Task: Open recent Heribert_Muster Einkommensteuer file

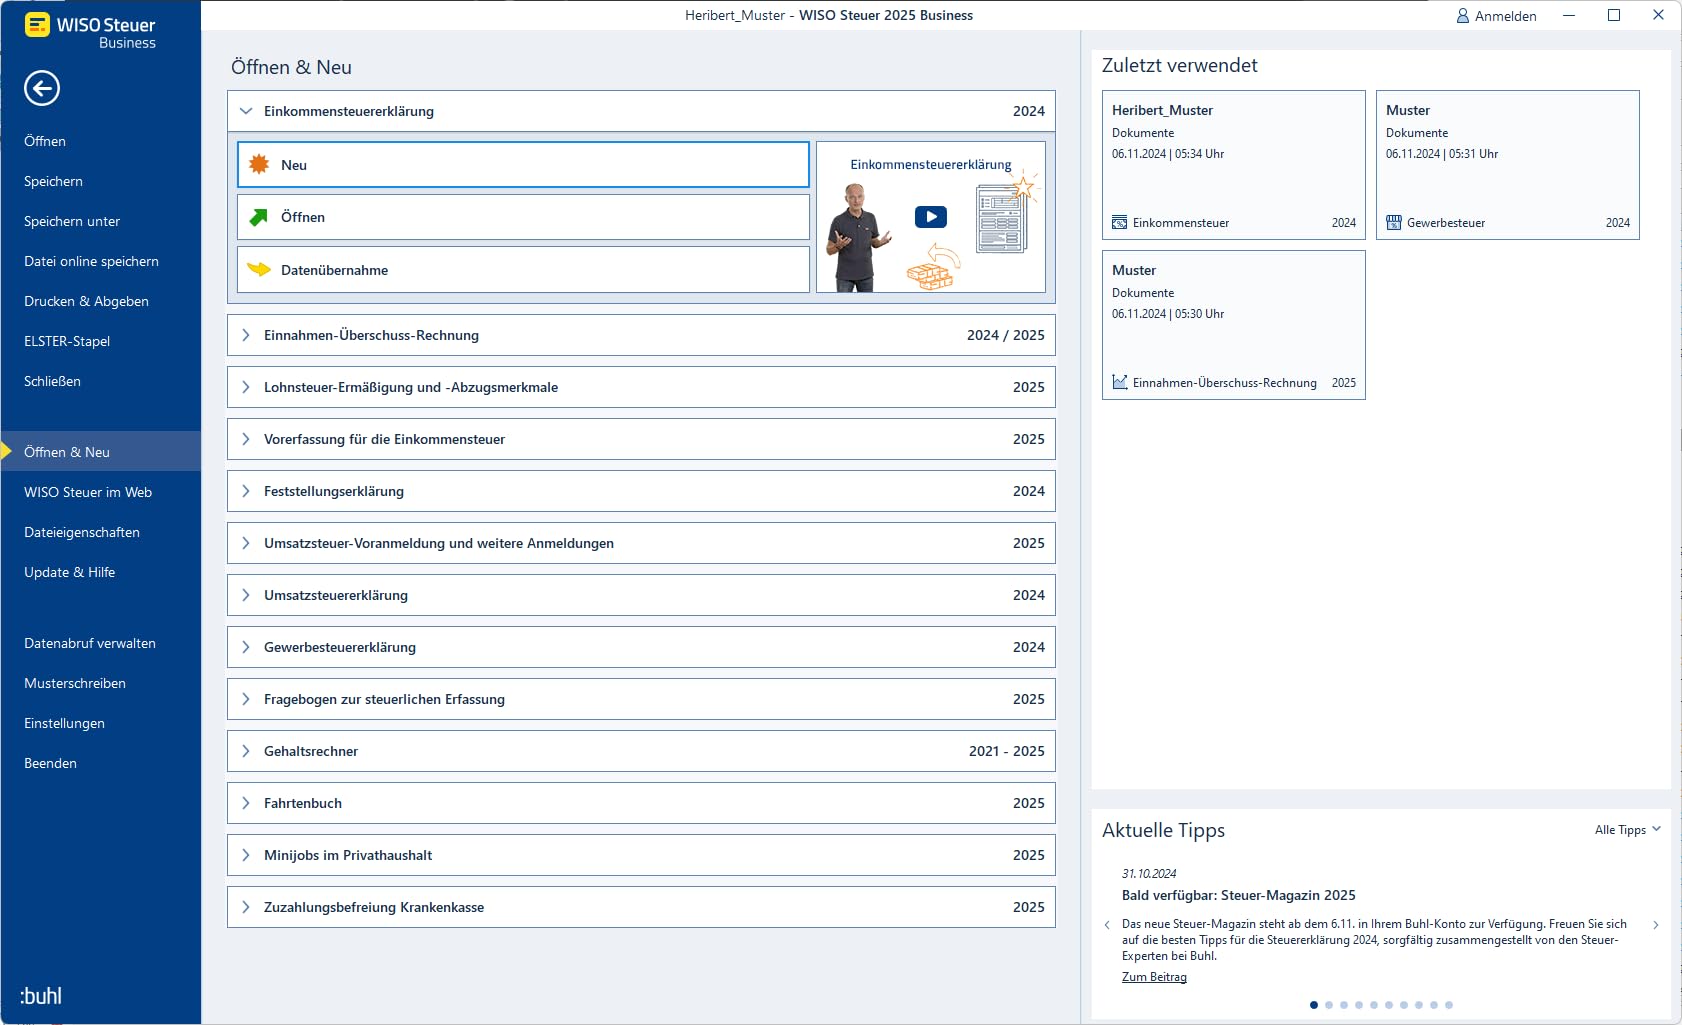Action: pyautogui.click(x=1234, y=165)
